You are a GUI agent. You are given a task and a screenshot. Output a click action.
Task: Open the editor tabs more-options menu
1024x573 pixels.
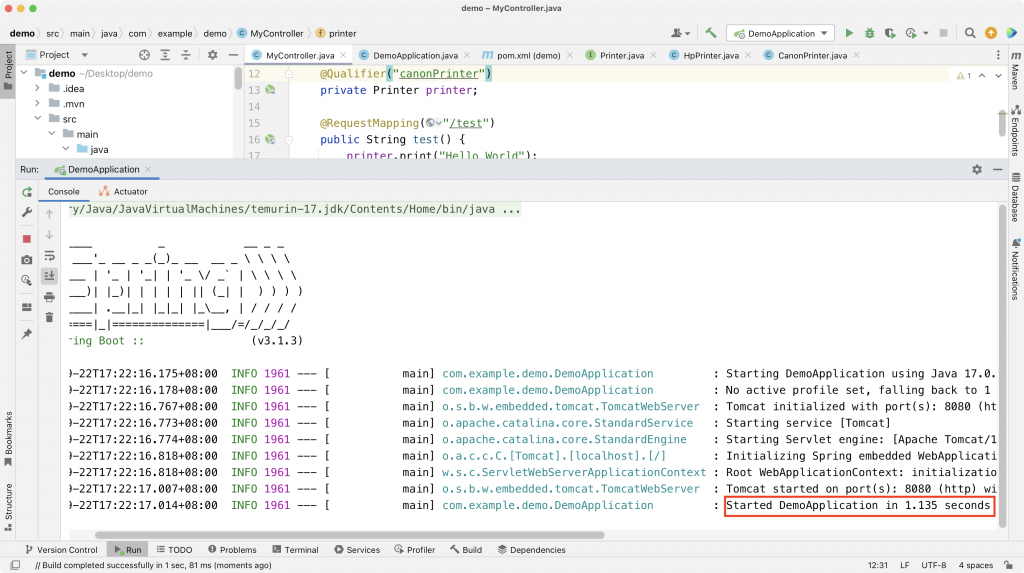tap(998, 56)
